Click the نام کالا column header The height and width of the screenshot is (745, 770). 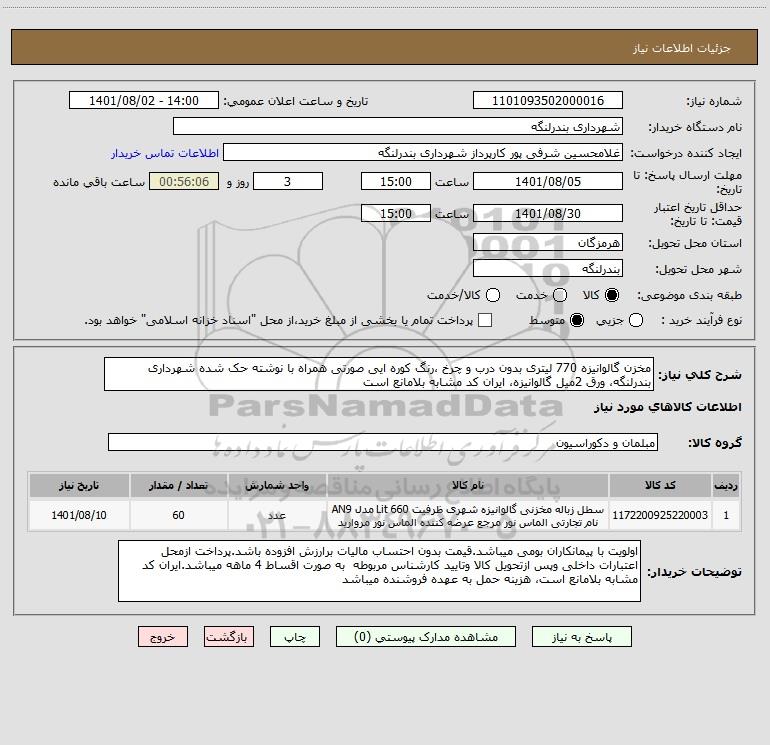[x=468, y=485]
